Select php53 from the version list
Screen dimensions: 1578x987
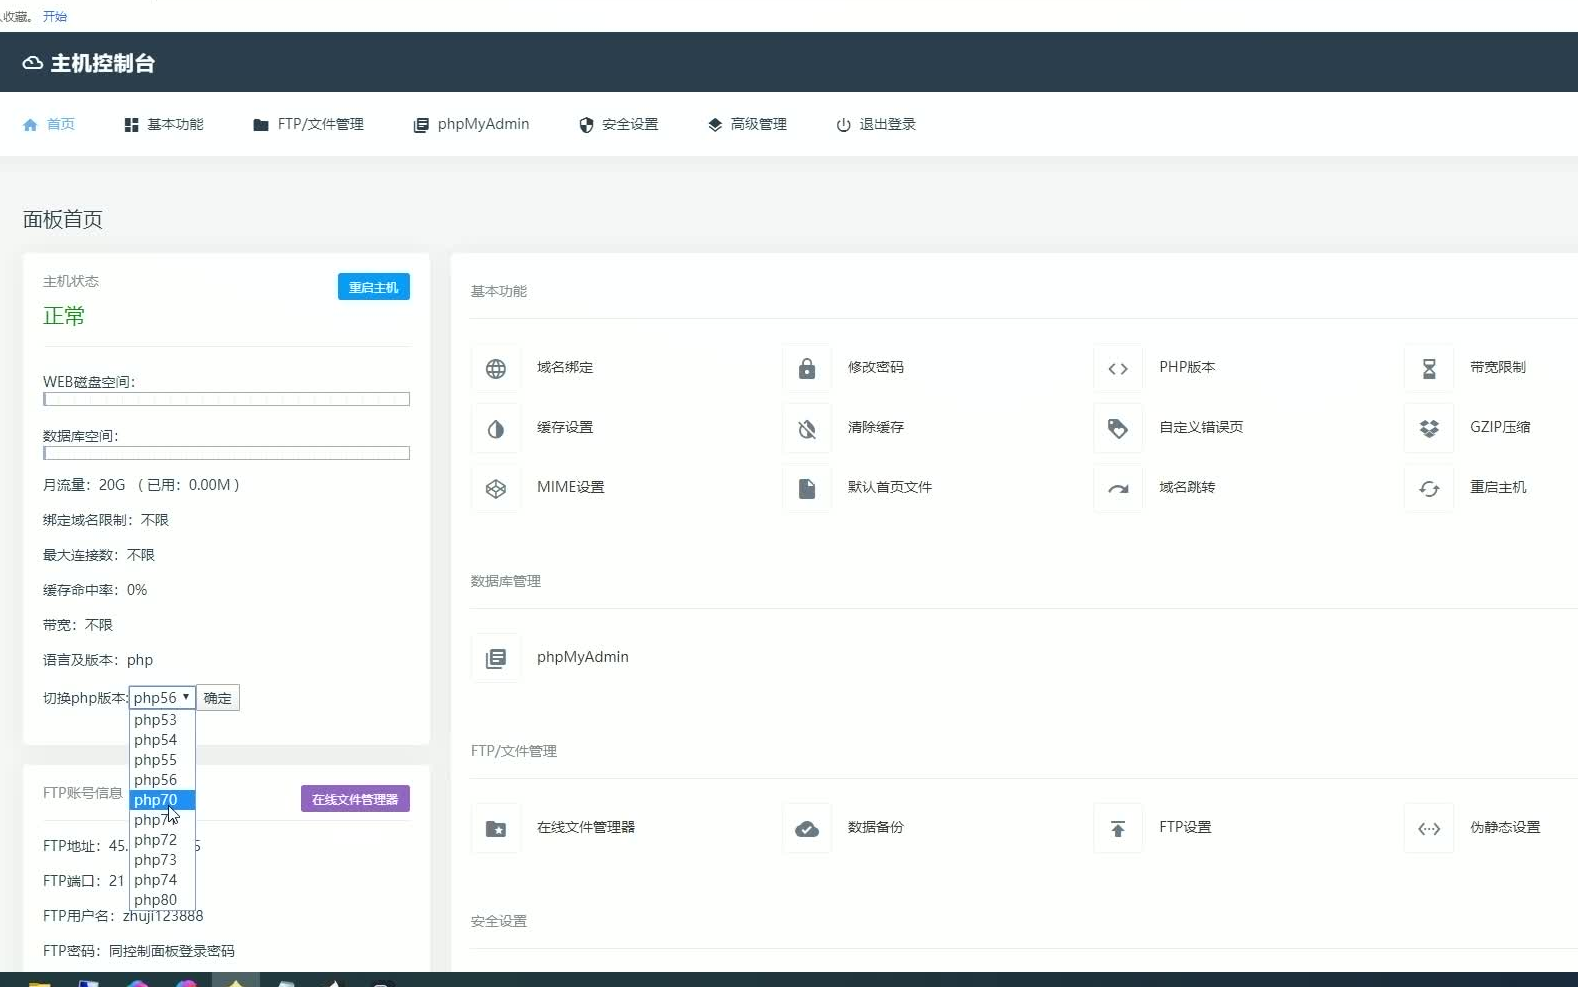162,720
